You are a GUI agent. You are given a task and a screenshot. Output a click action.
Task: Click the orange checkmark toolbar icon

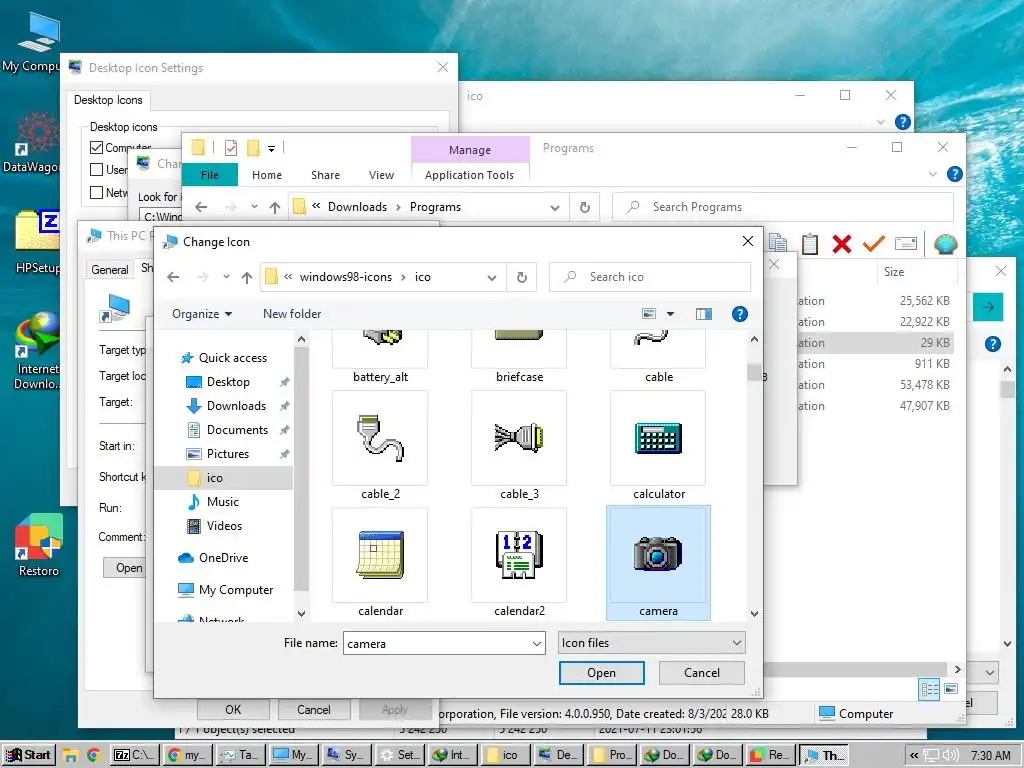point(873,244)
